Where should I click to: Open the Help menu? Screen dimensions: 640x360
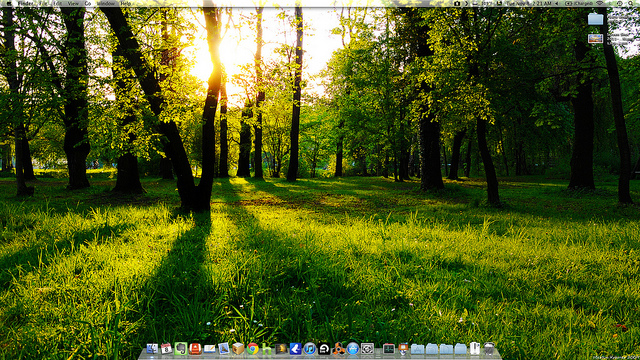tap(126, 3)
